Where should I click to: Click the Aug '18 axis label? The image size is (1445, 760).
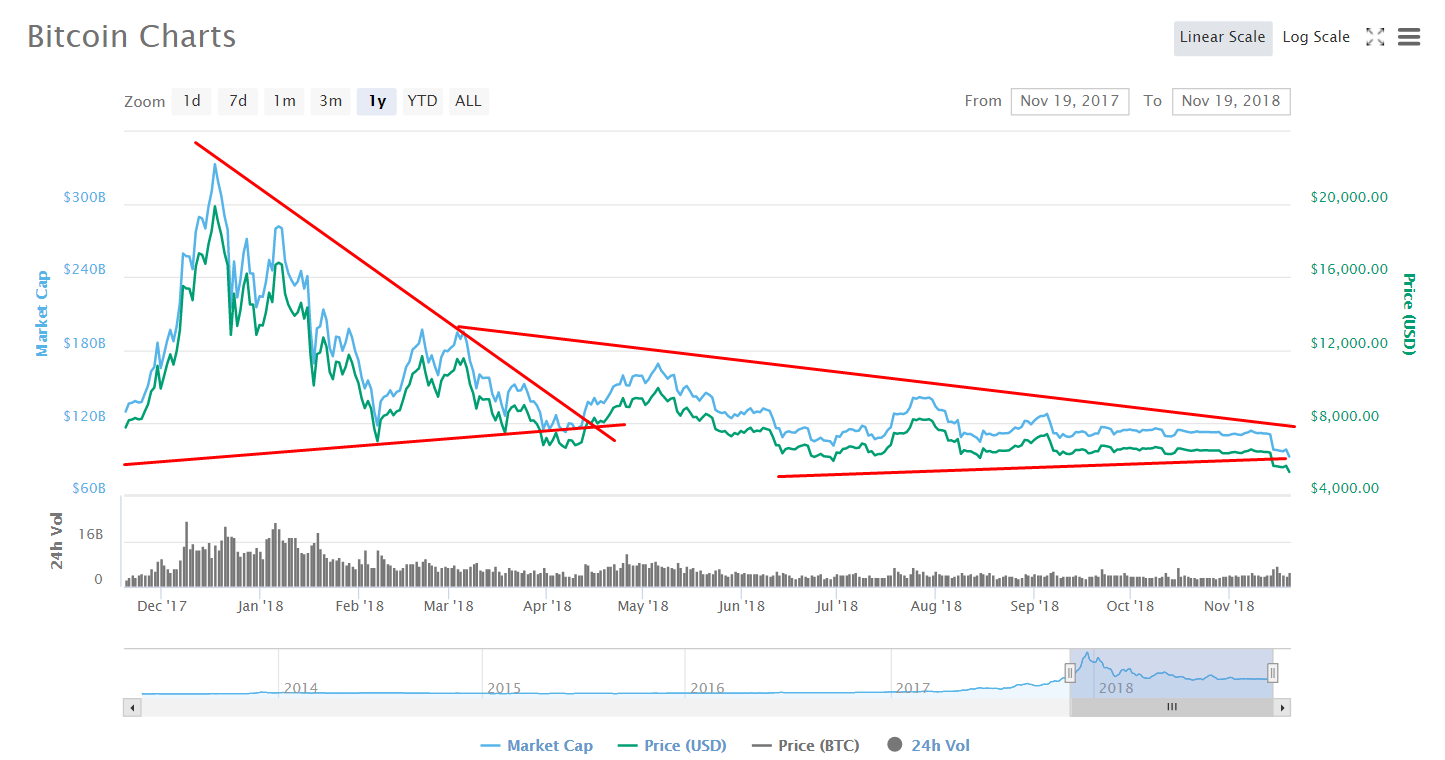pos(937,606)
